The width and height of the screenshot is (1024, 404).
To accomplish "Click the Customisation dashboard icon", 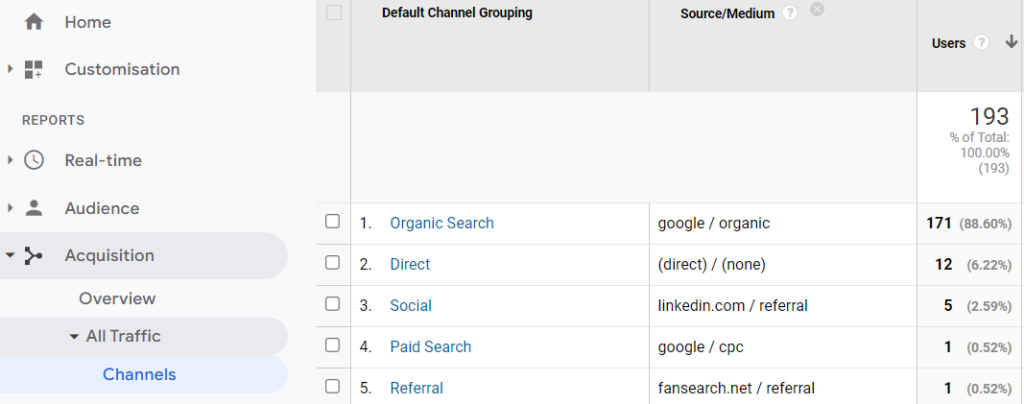I will click(34, 70).
